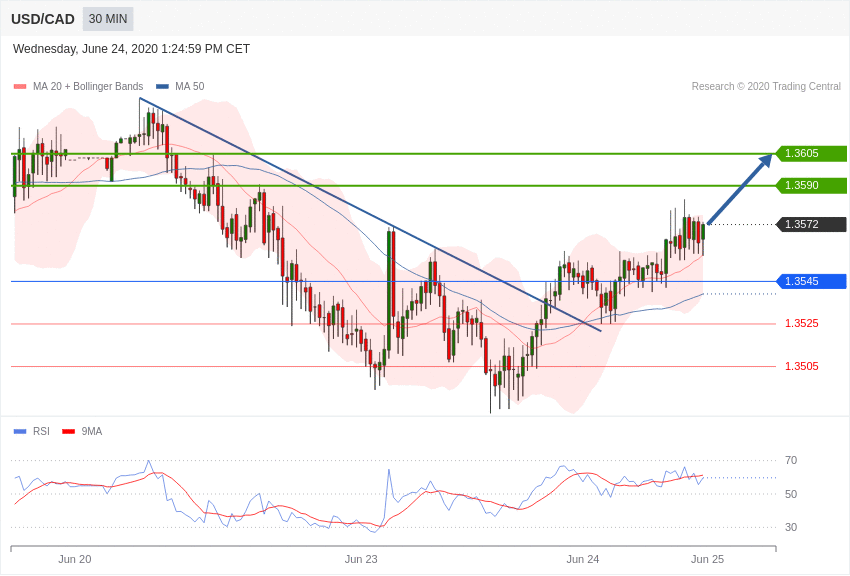Click the pink MA 20 legend swatch

pyautogui.click(x=20, y=87)
